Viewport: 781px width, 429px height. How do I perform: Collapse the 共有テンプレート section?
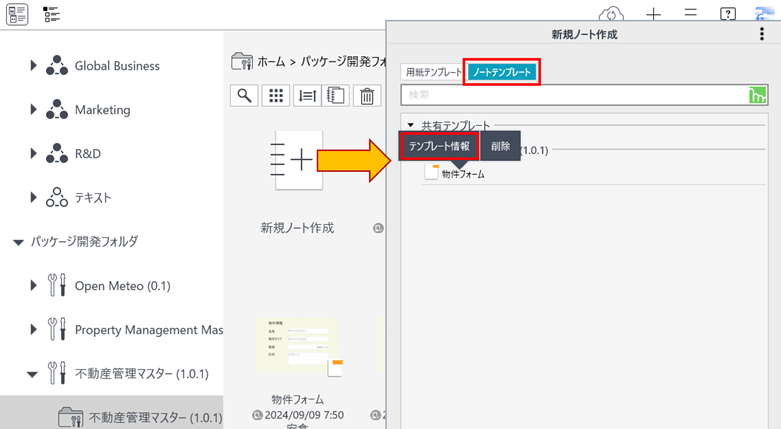tap(411, 125)
